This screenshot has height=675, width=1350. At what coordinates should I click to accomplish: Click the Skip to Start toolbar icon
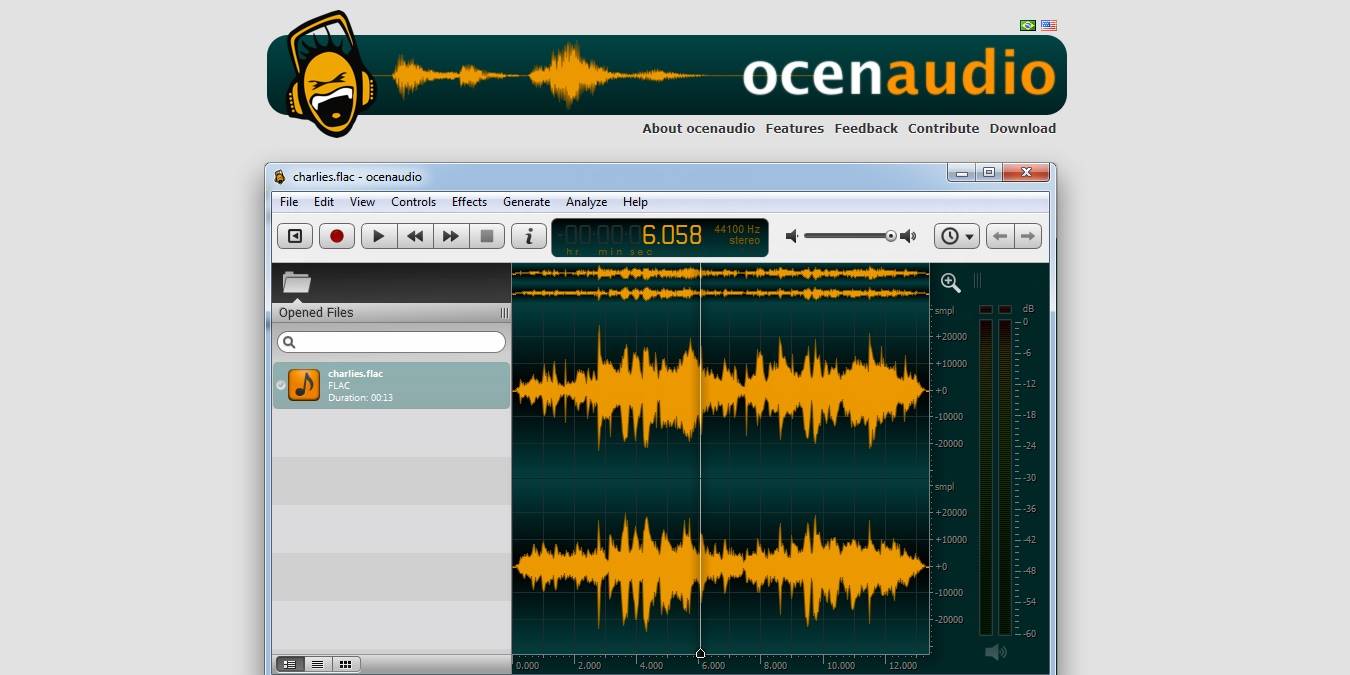[x=294, y=236]
